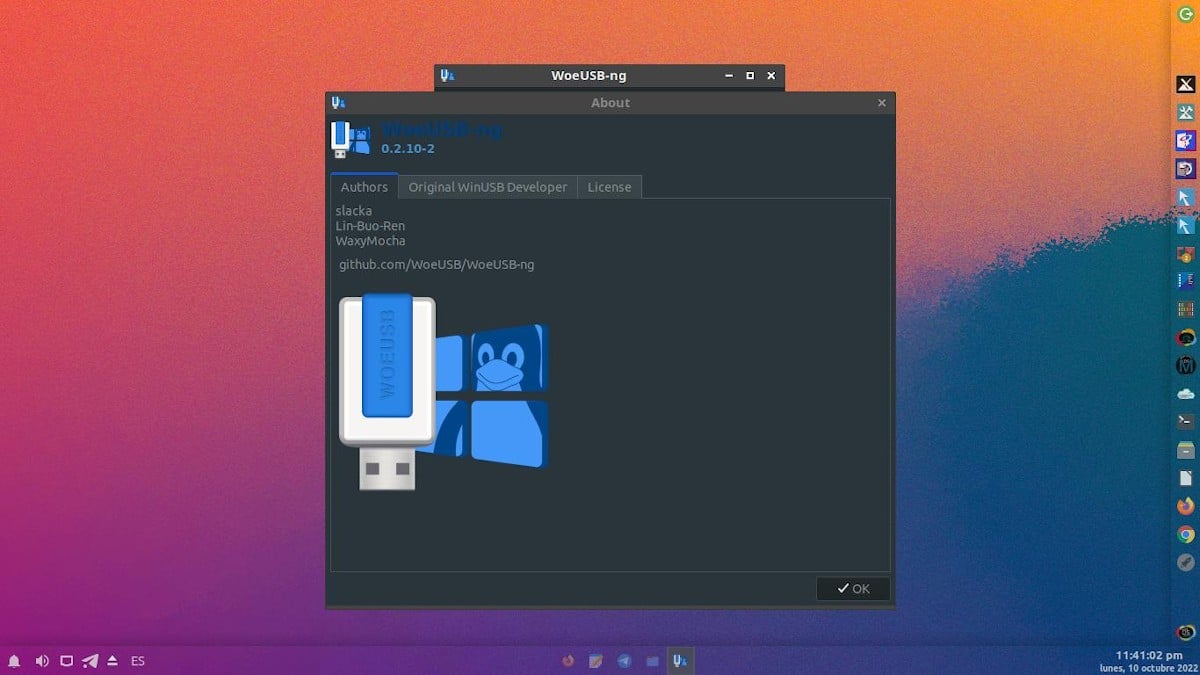
Task: Open the github.com/WoeUSB/WoeUSB-ng link
Action: click(435, 264)
